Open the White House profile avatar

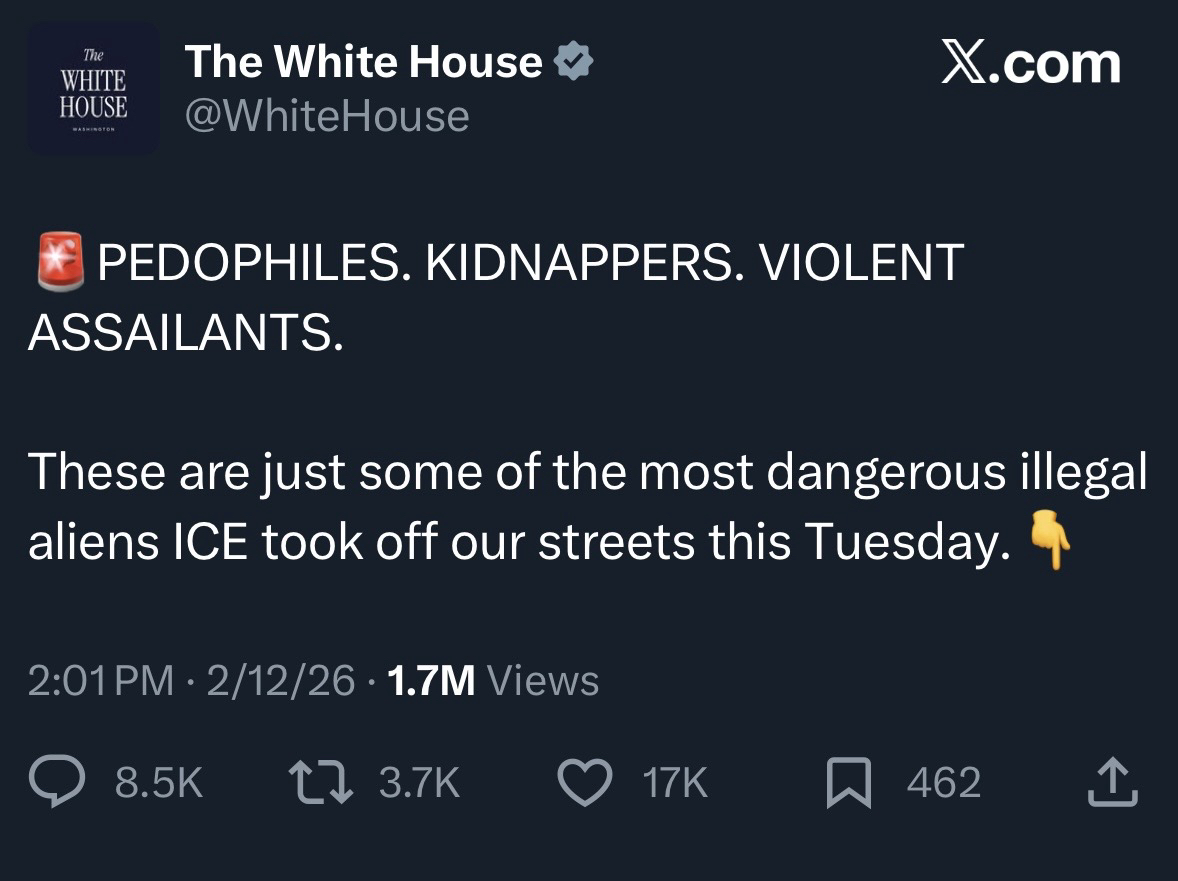93,89
